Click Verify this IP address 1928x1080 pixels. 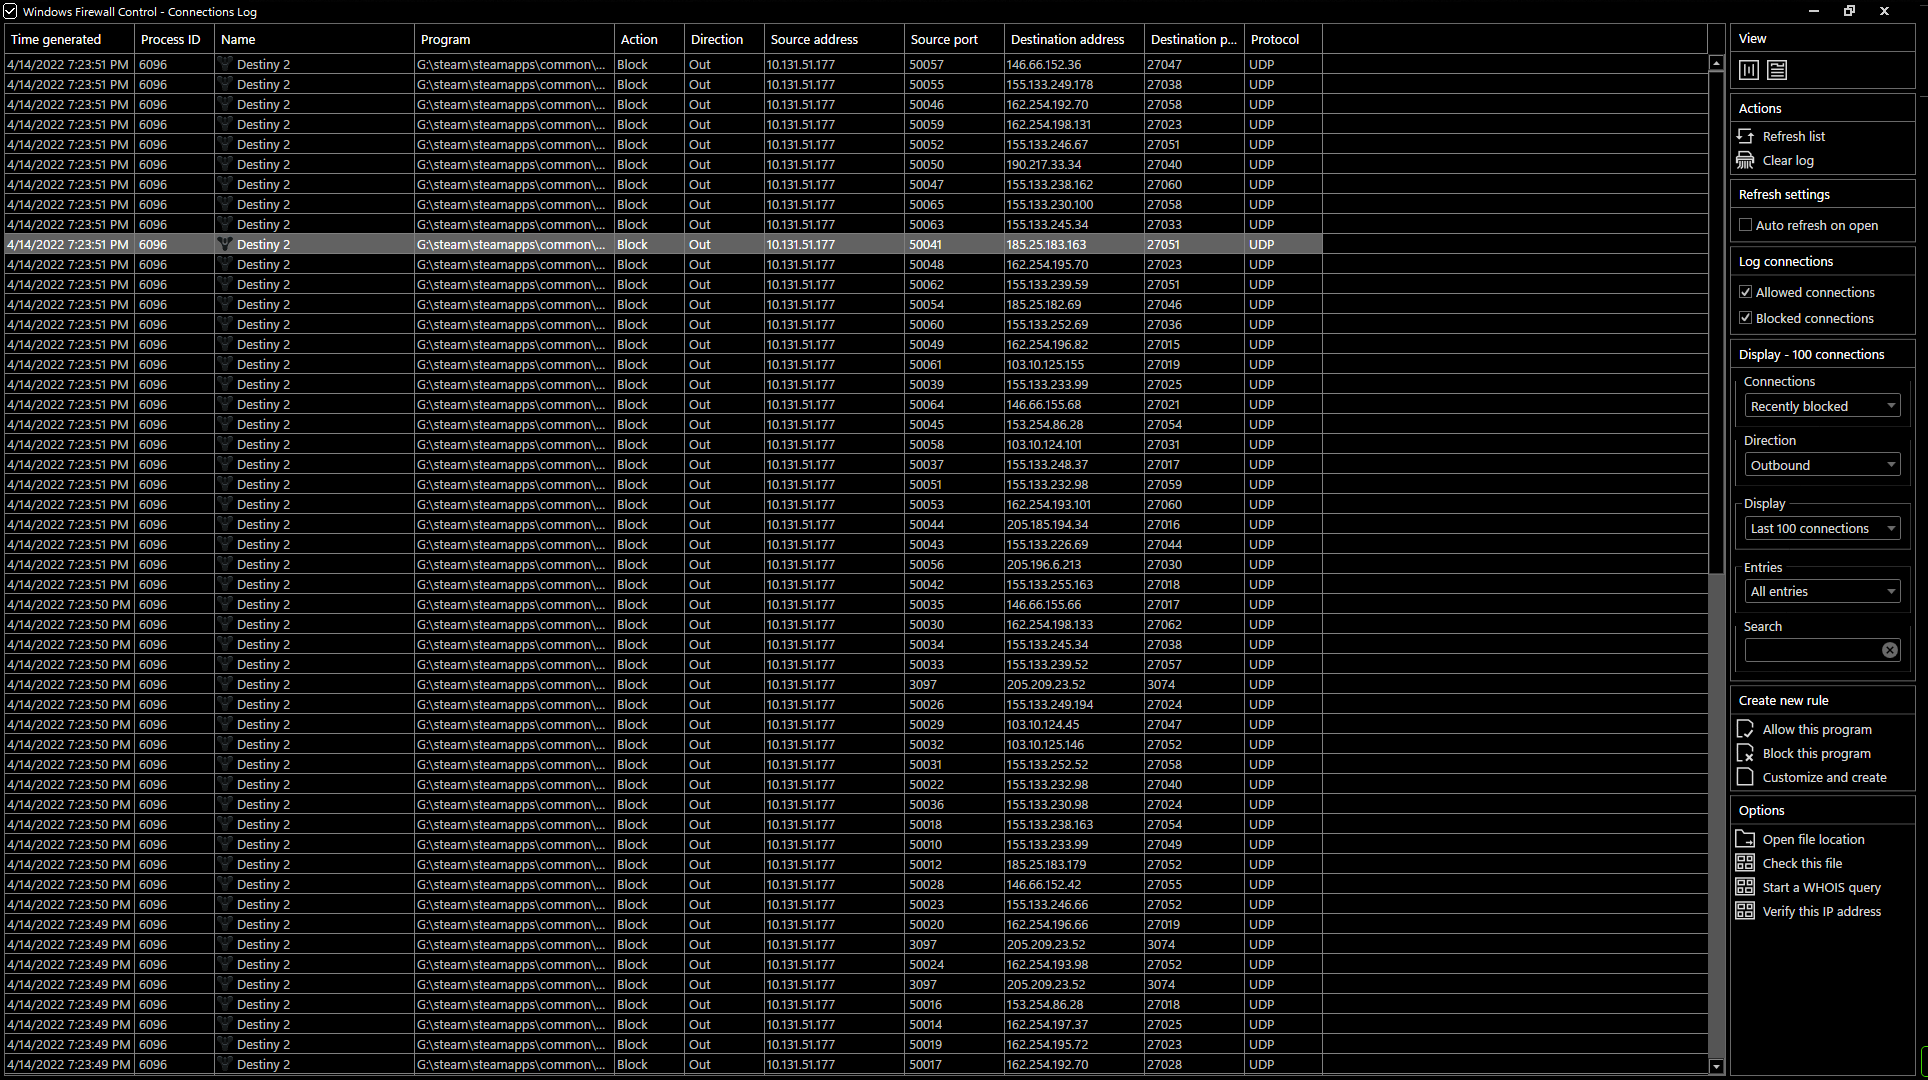1821,911
